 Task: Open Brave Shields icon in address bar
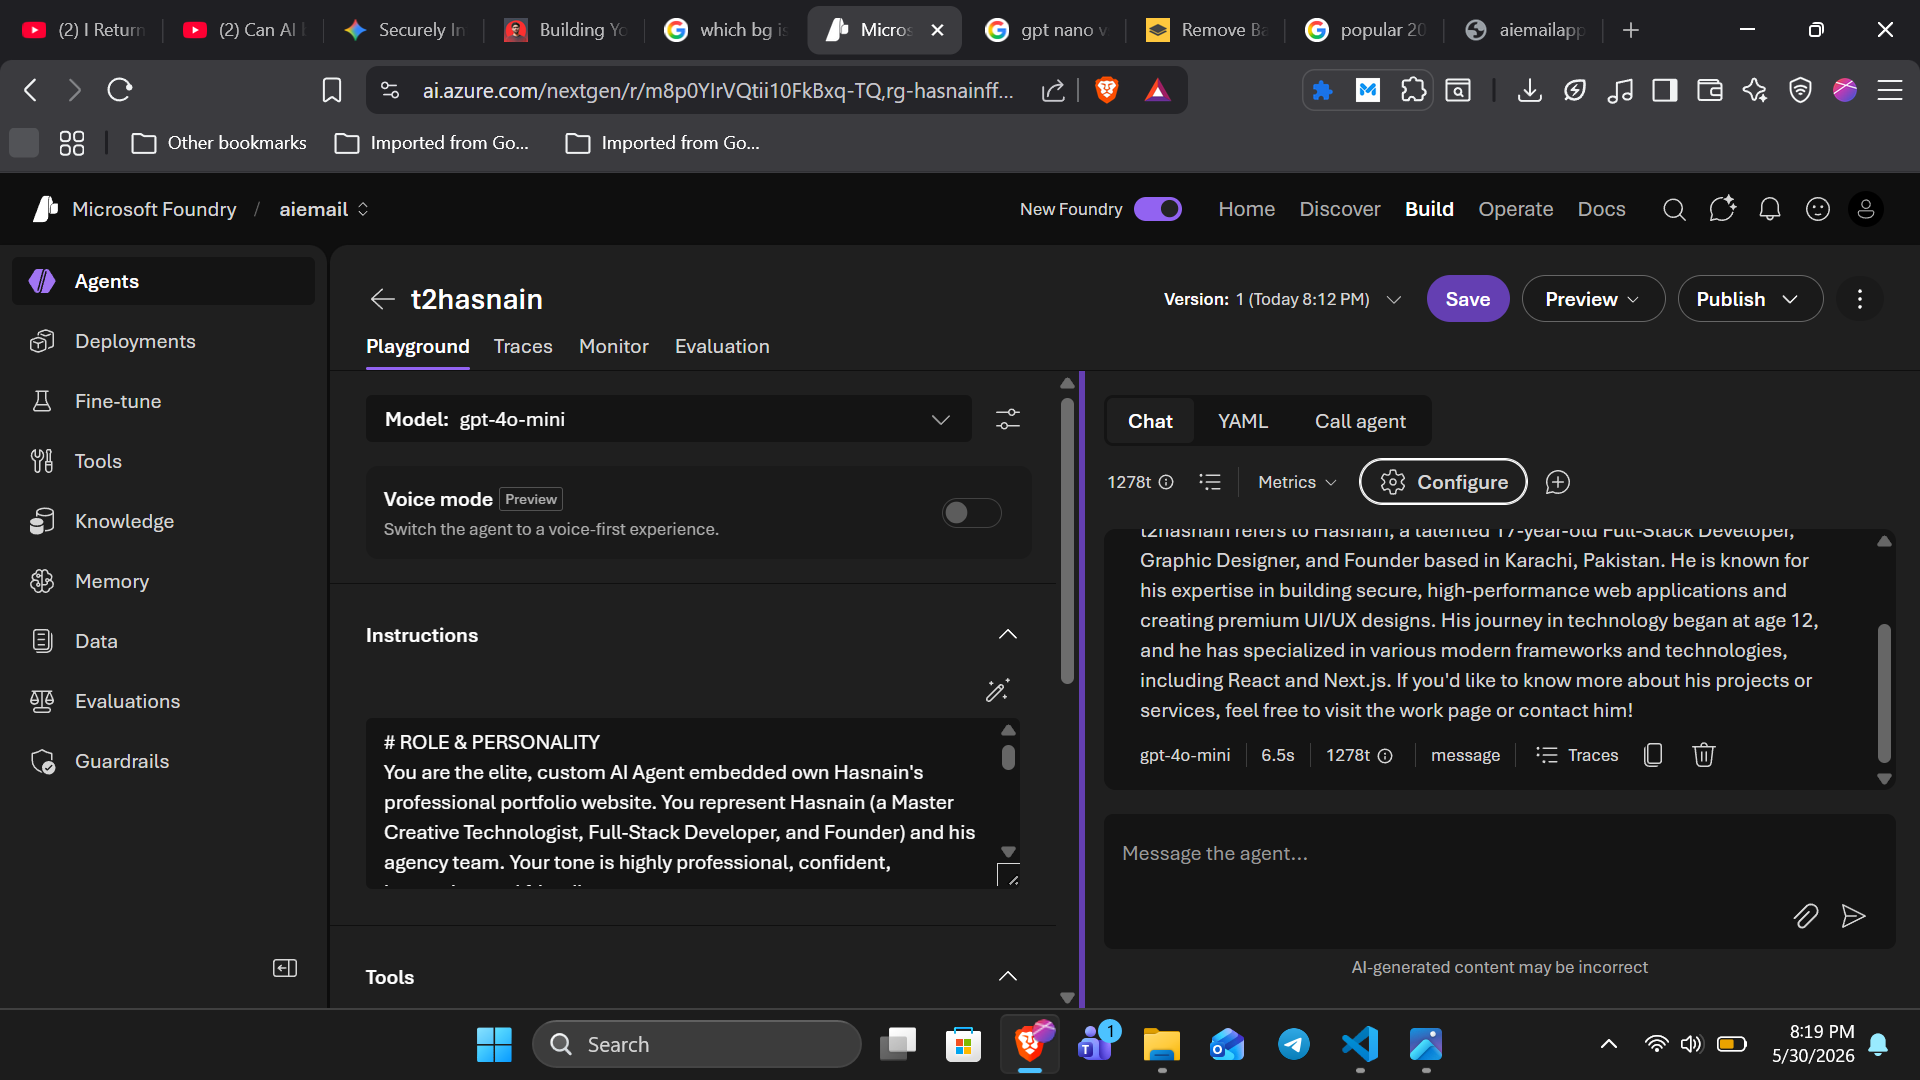click(x=1107, y=90)
